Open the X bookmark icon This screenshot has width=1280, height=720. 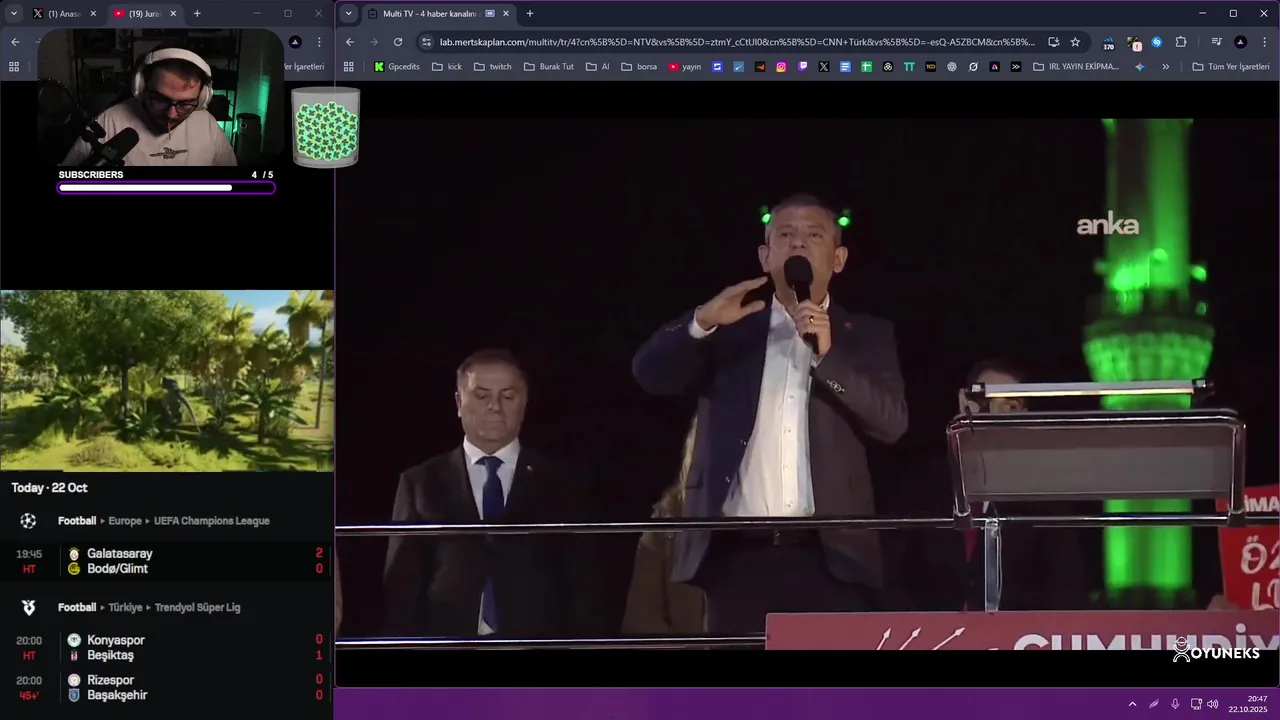coord(824,67)
